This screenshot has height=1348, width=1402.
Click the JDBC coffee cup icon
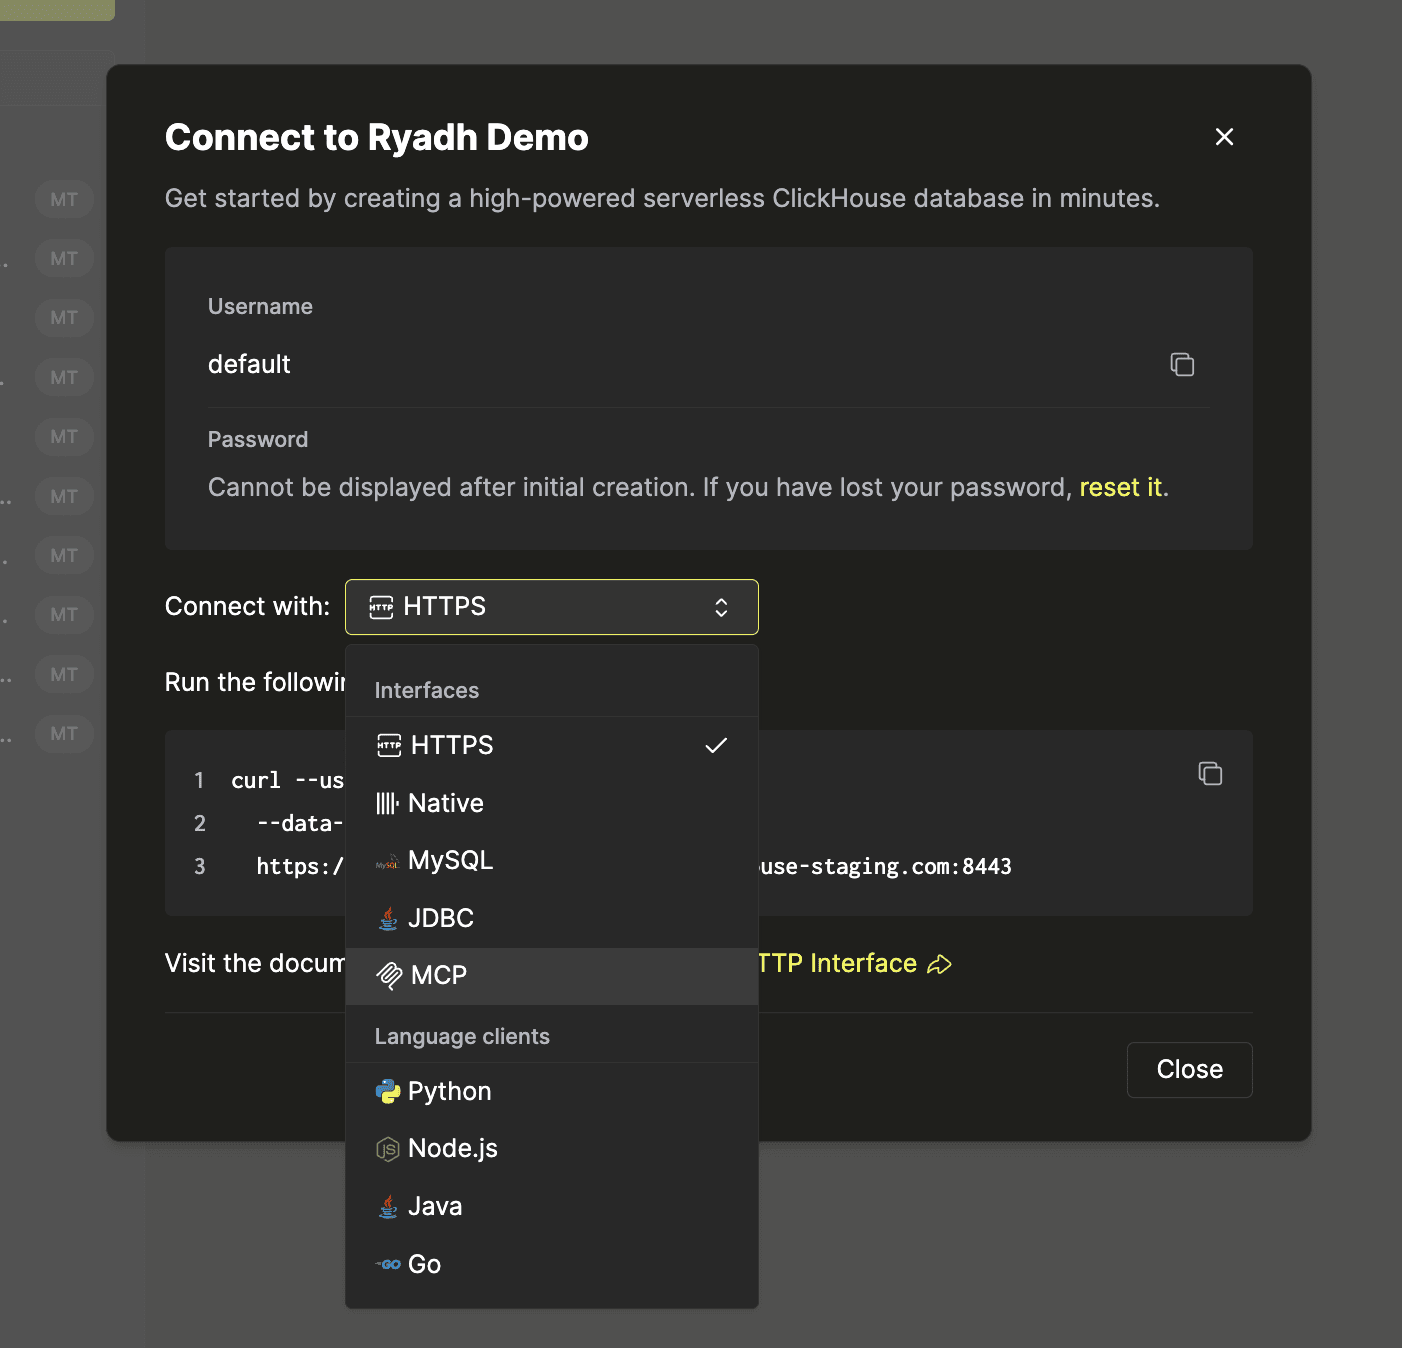(x=388, y=918)
